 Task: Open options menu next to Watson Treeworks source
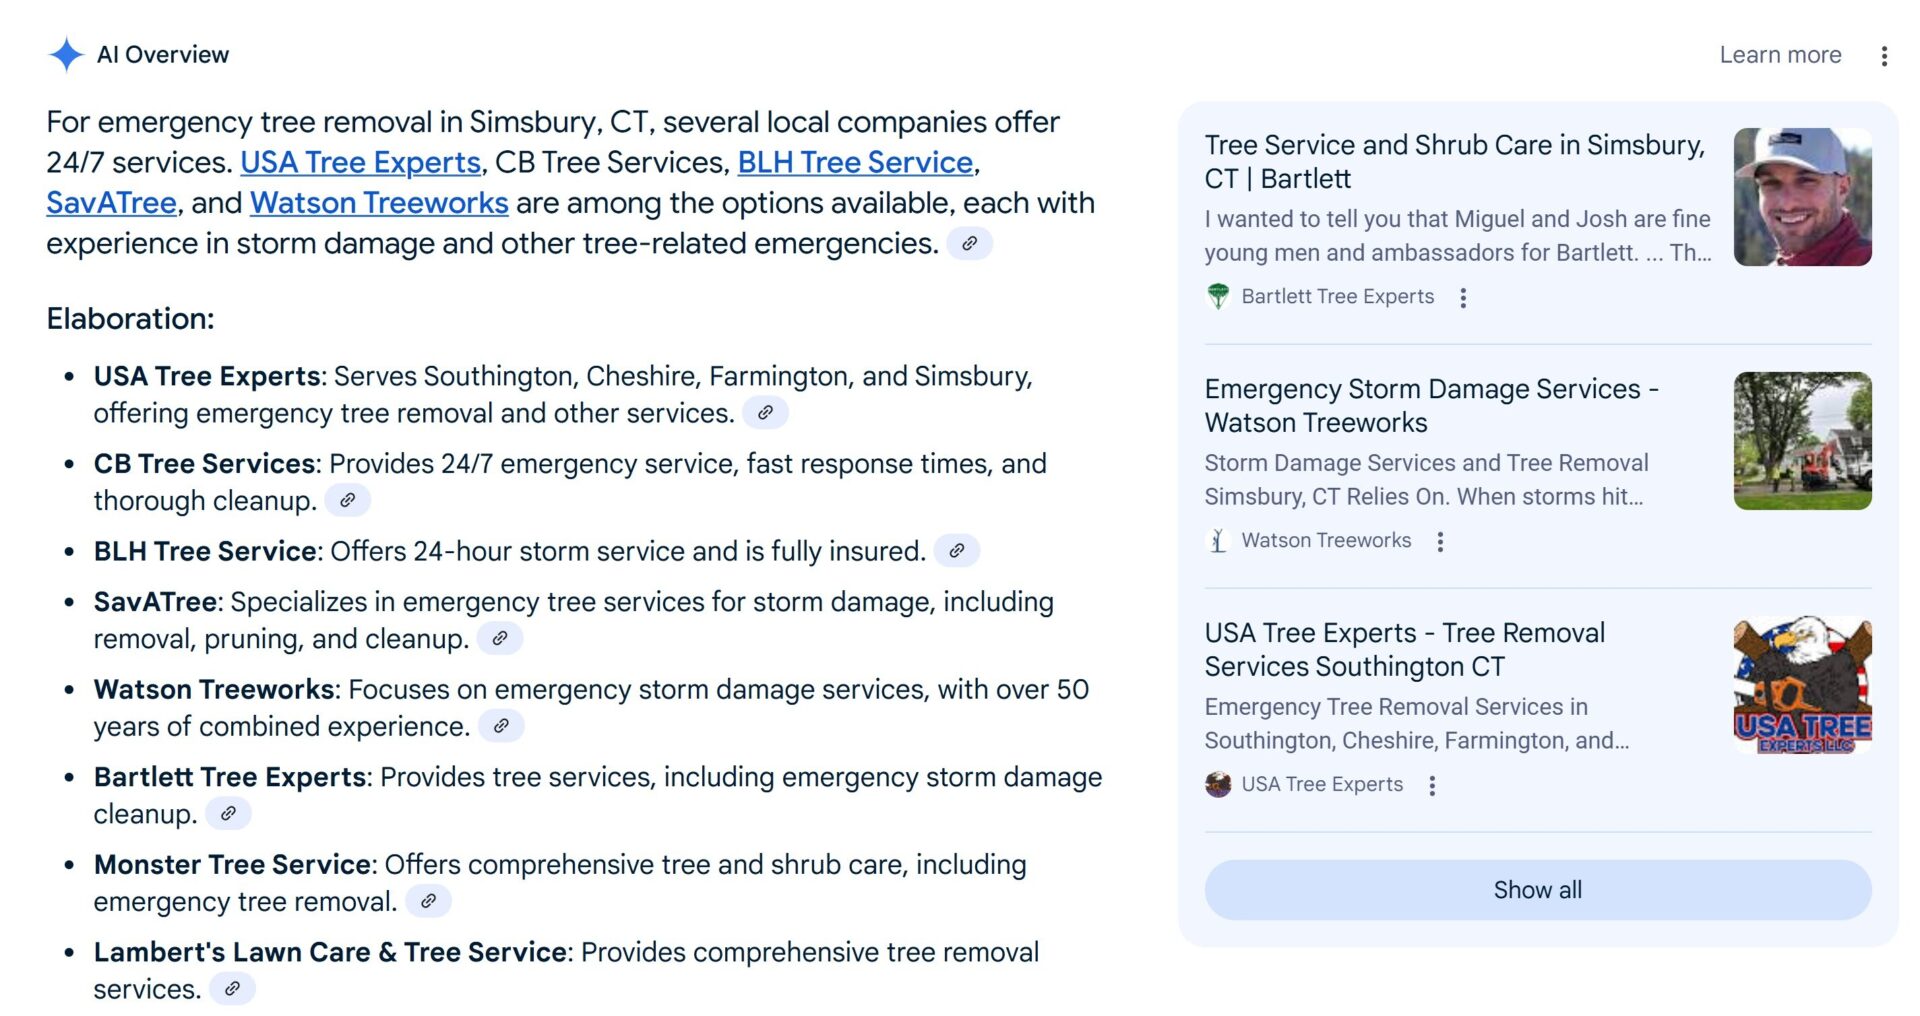pos(1440,542)
